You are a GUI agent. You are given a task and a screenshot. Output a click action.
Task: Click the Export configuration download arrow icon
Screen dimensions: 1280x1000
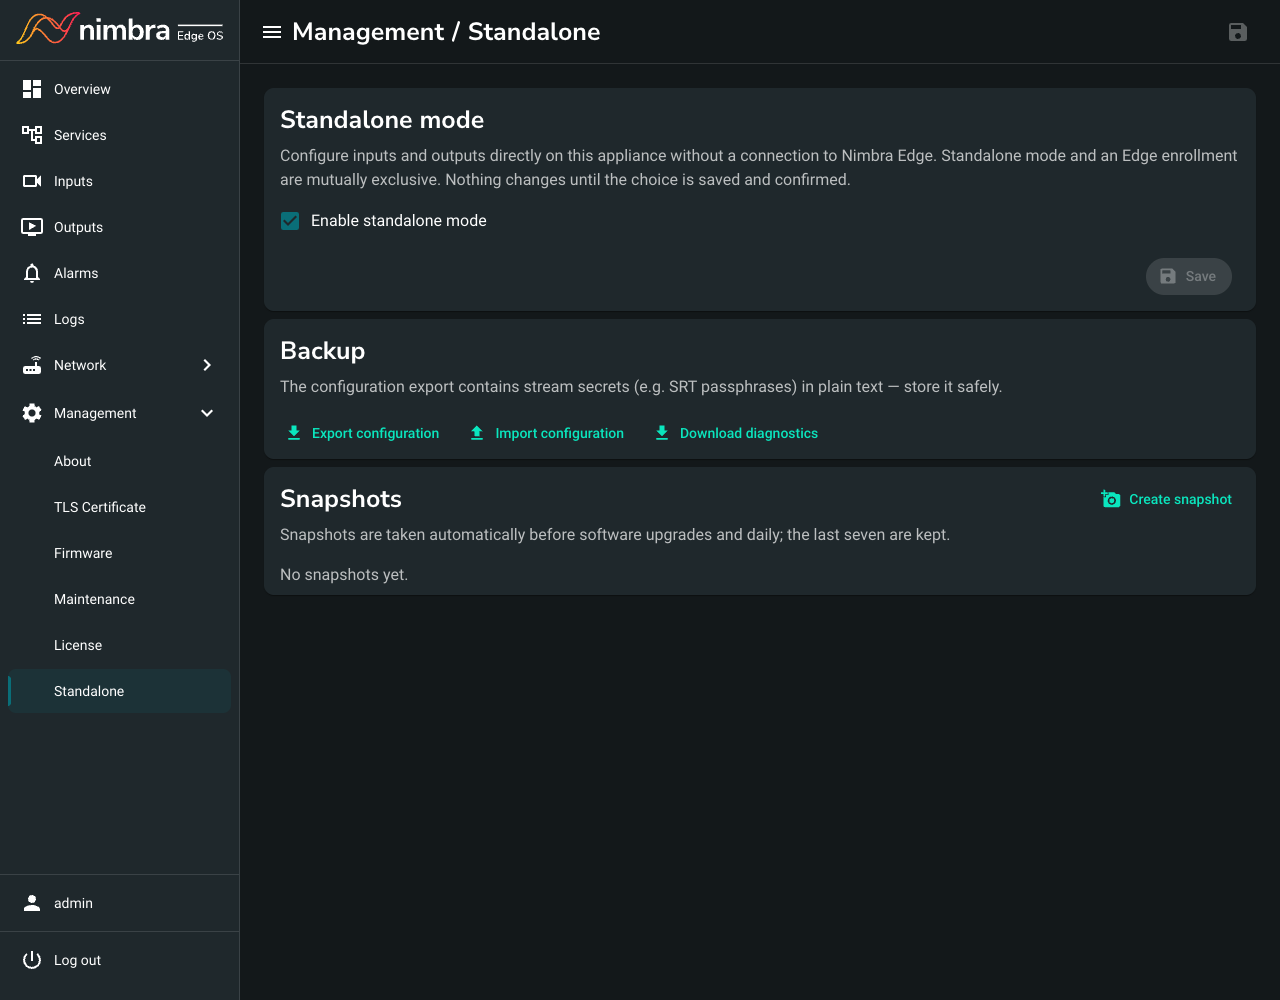[x=294, y=433]
